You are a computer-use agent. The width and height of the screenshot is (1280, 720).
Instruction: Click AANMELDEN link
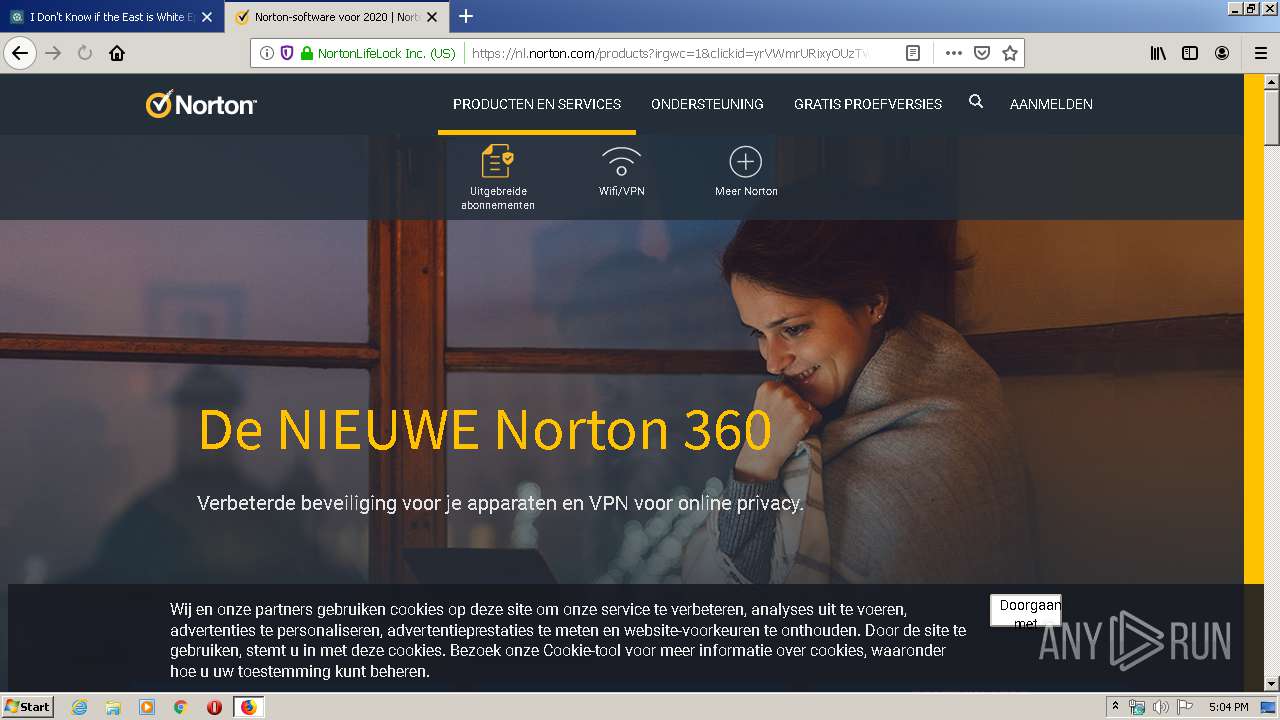pyautogui.click(x=1051, y=104)
